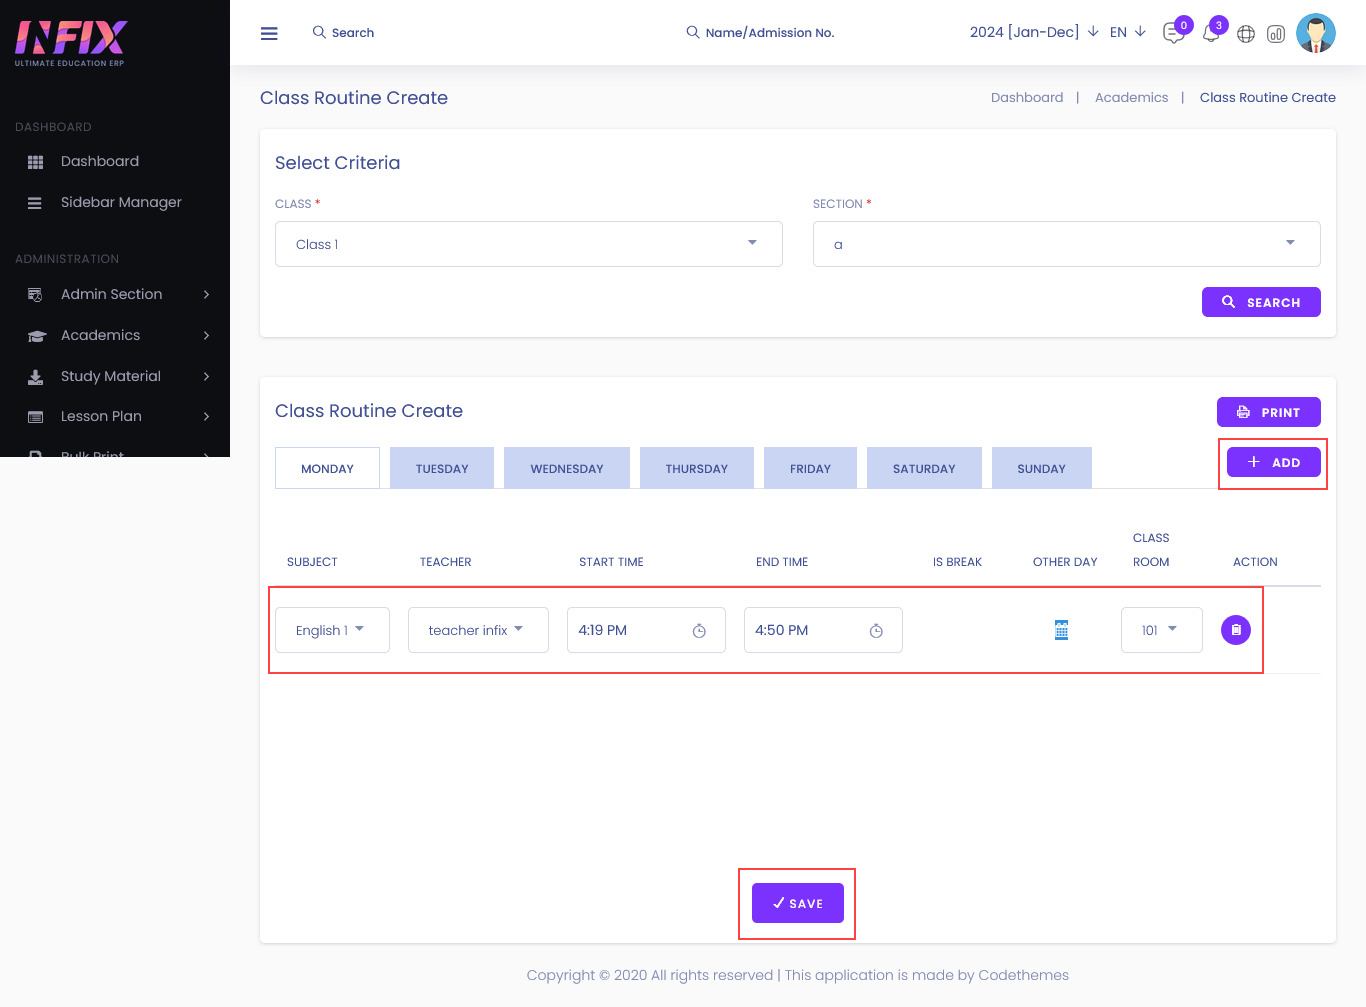Click the start time field 4:19 PM
Viewport: 1366px width, 1007px height.
click(x=646, y=630)
